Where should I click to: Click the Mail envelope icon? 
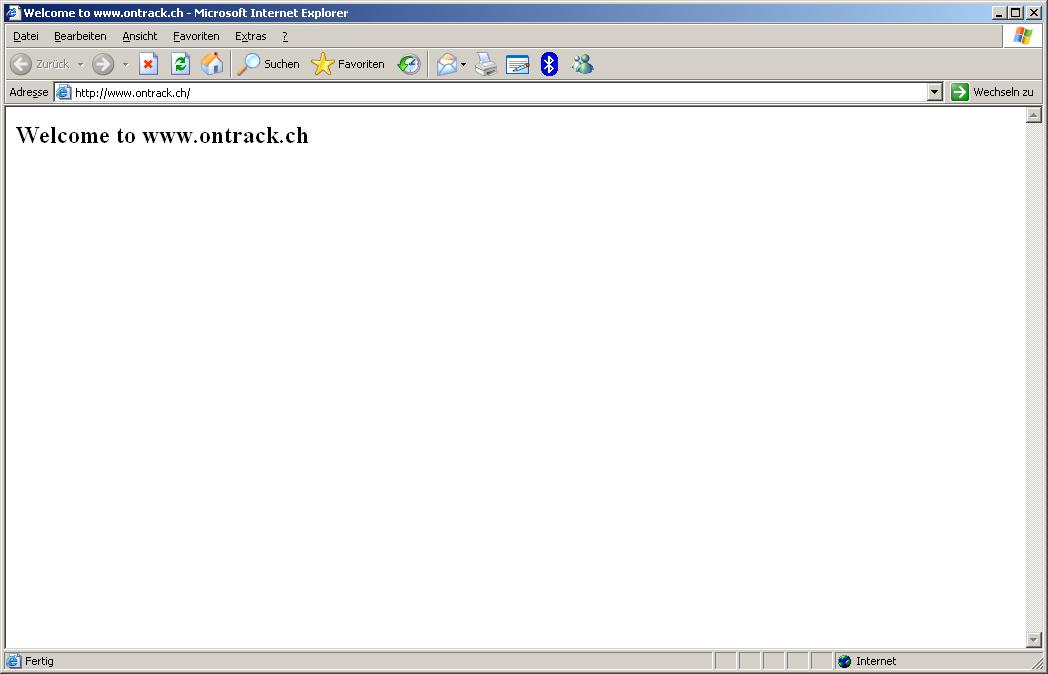(x=446, y=64)
